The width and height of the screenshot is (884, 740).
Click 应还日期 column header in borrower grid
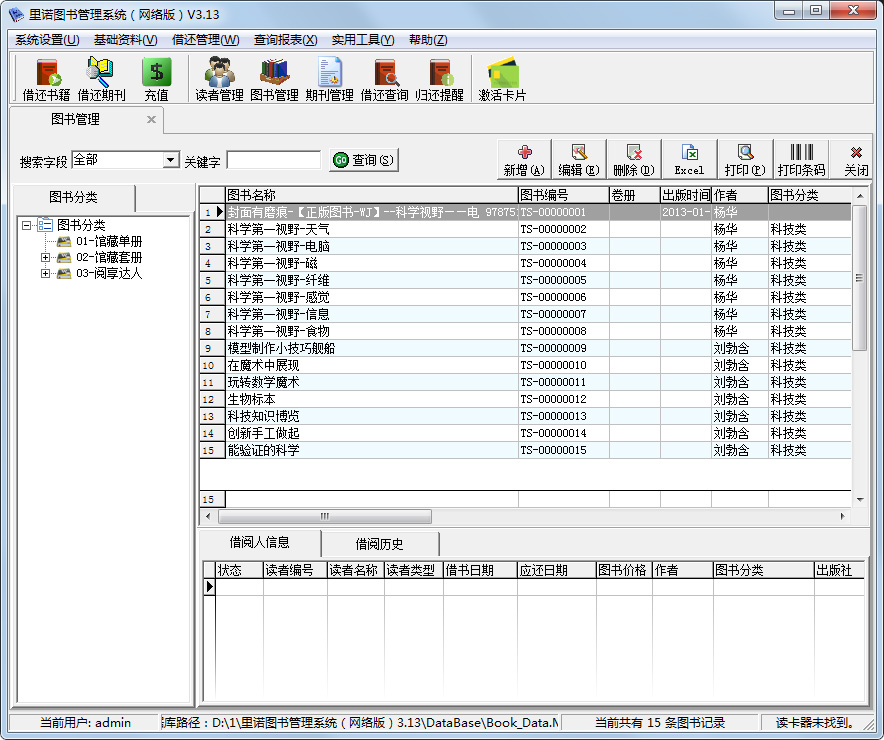pyautogui.click(x=556, y=570)
